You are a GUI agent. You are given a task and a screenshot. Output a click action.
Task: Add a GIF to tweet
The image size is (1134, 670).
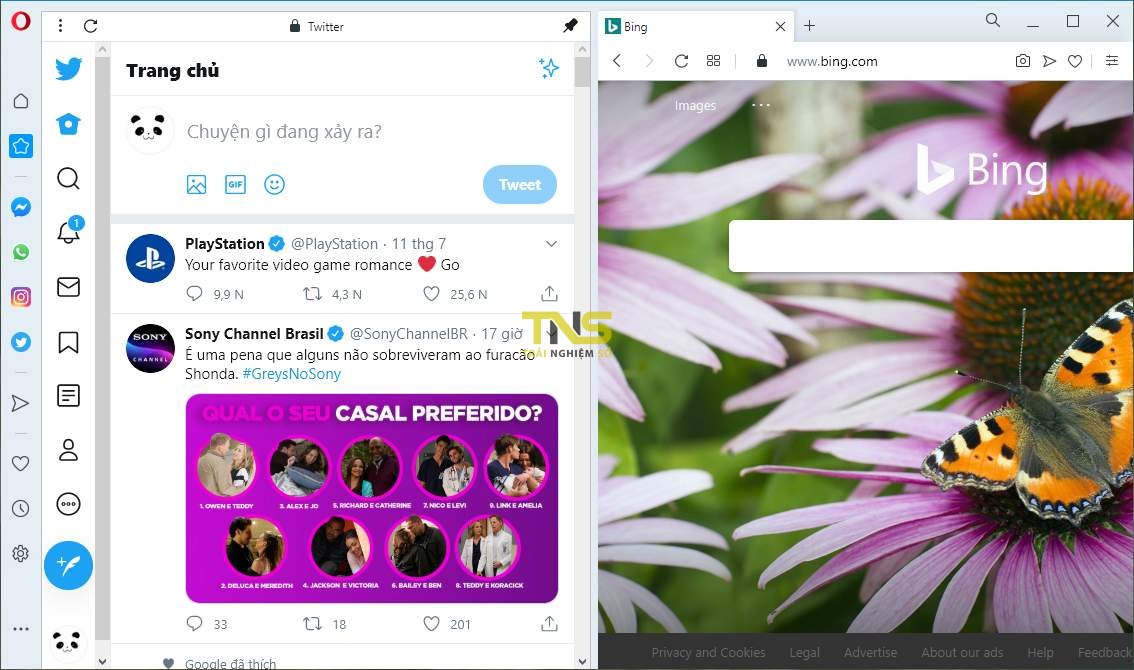tap(235, 185)
